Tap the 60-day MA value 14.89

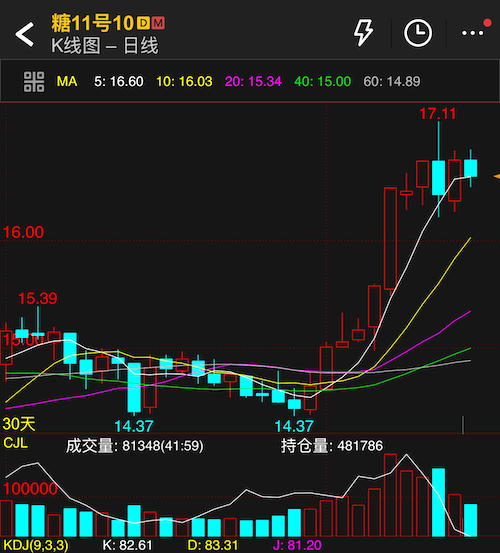[392, 81]
